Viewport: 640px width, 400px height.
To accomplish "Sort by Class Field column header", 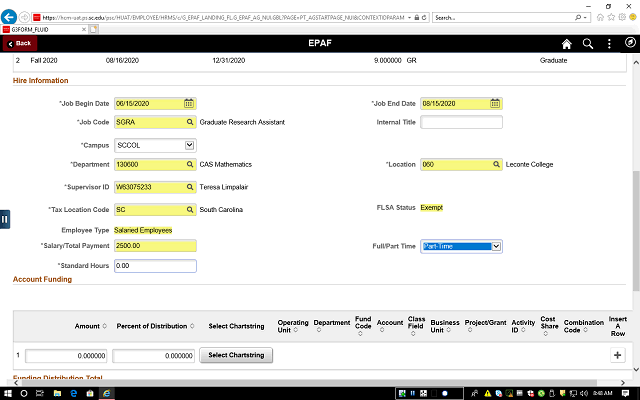I will [x=416, y=326].
